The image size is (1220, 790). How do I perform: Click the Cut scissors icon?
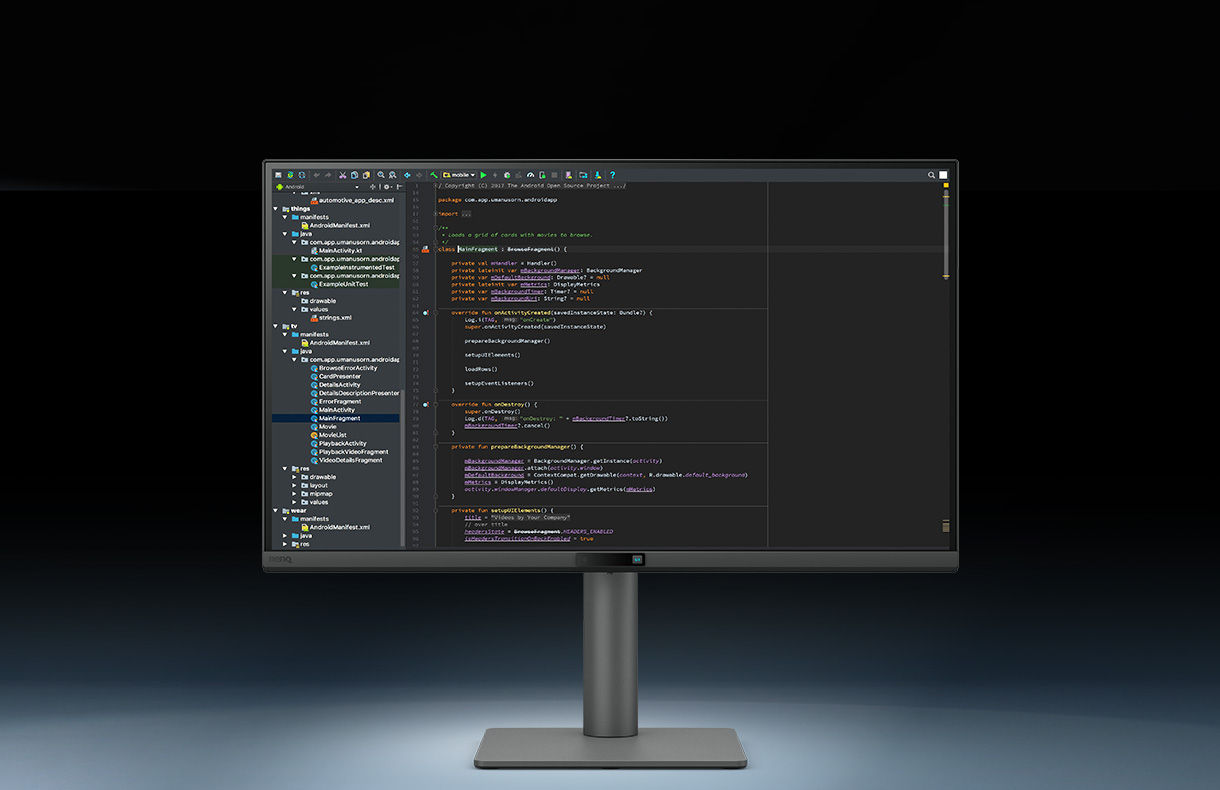coord(342,175)
